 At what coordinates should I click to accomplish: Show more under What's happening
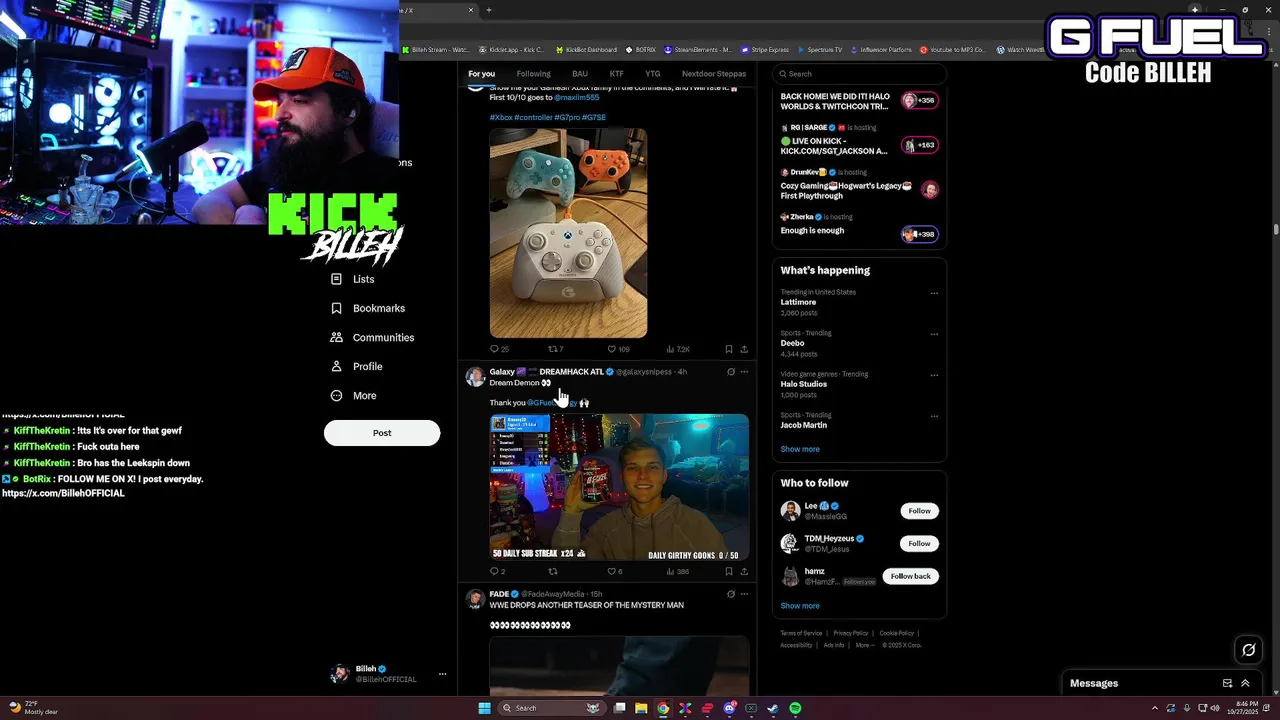(800, 449)
